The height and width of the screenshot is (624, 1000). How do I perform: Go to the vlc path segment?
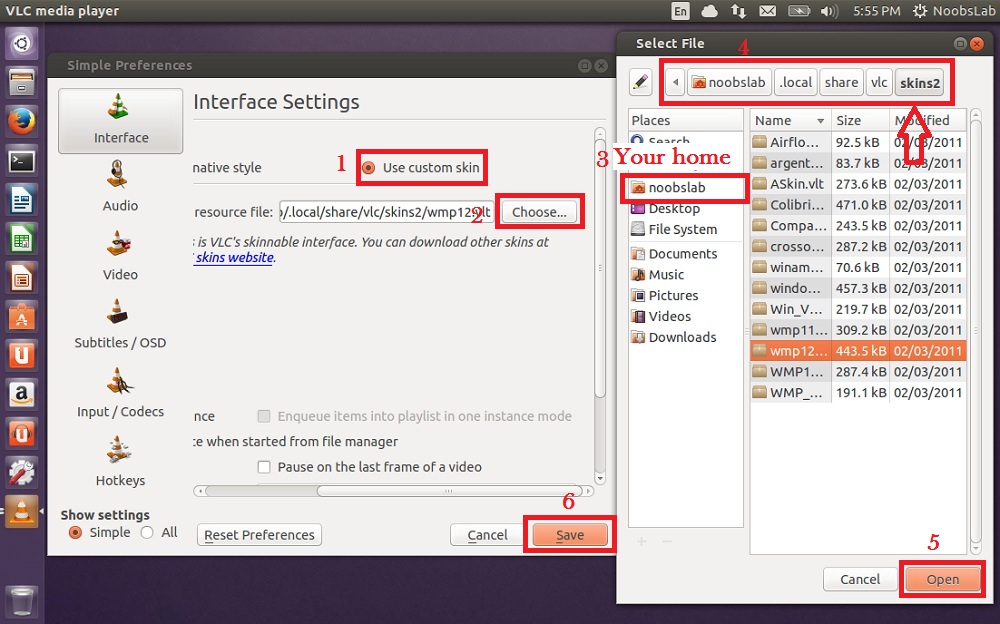[879, 82]
